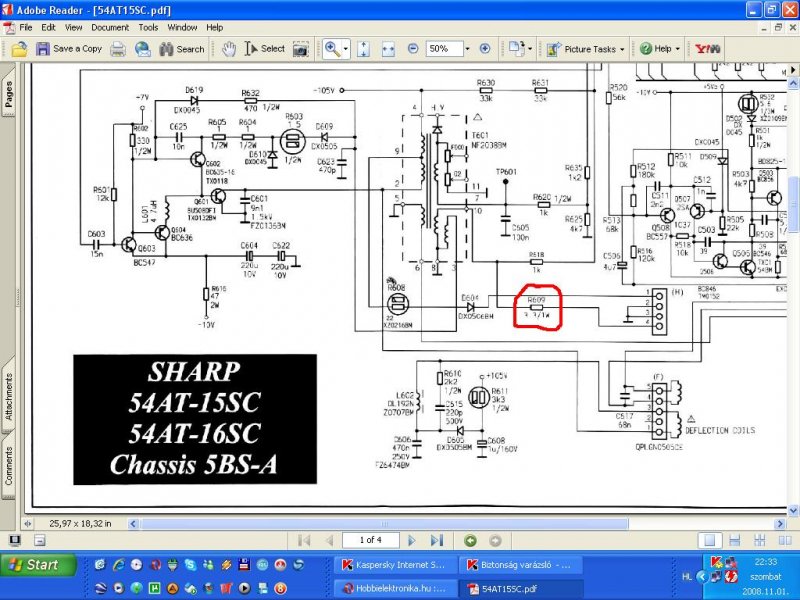The height and width of the screenshot is (600, 800).
Task: Click the zoom in plus button
Action: 485,48
